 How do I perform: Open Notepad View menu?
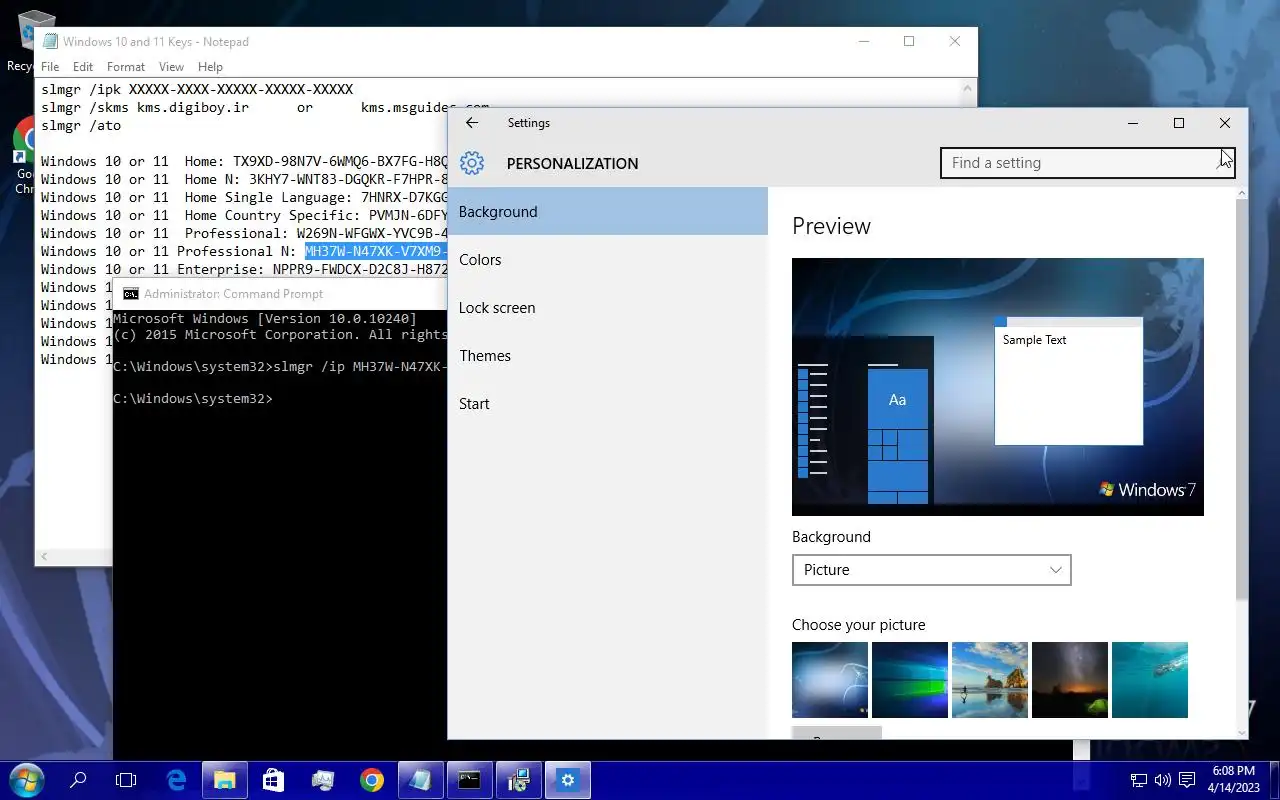(x=171, y=67)
